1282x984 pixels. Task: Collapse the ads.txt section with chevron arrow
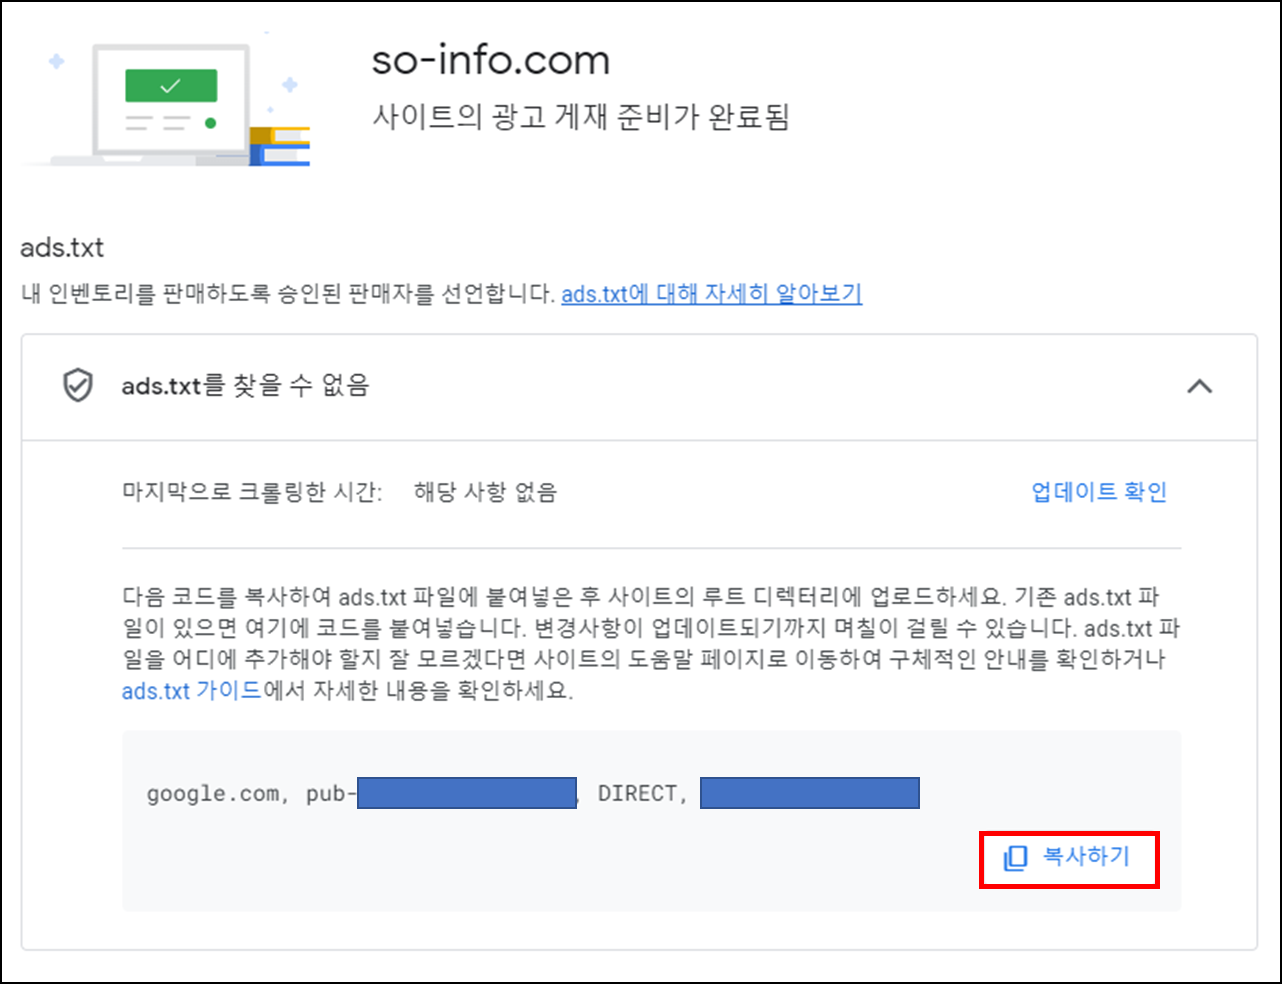1199,386
